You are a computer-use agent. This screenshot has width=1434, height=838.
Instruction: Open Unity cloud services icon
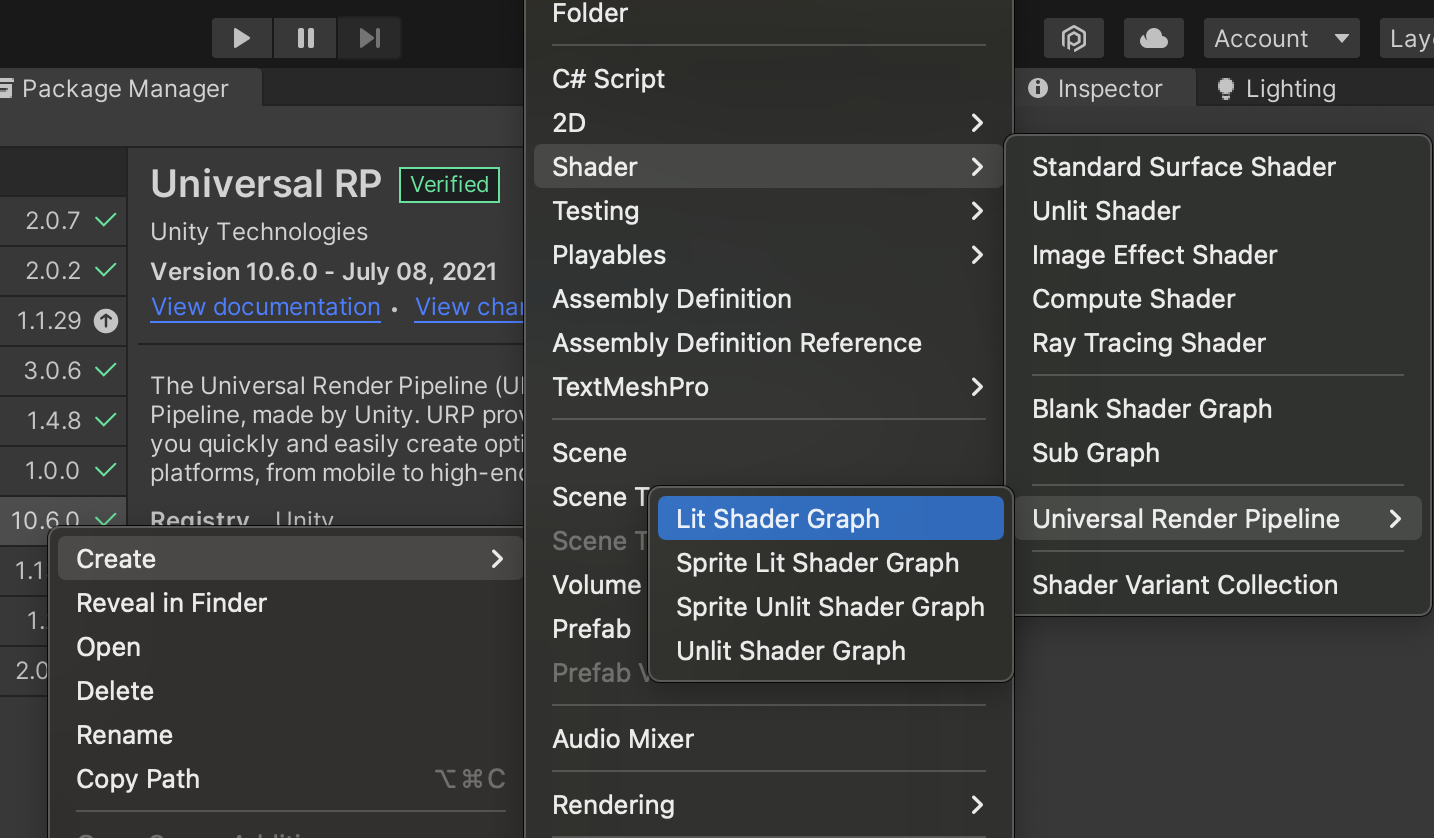1154,38
